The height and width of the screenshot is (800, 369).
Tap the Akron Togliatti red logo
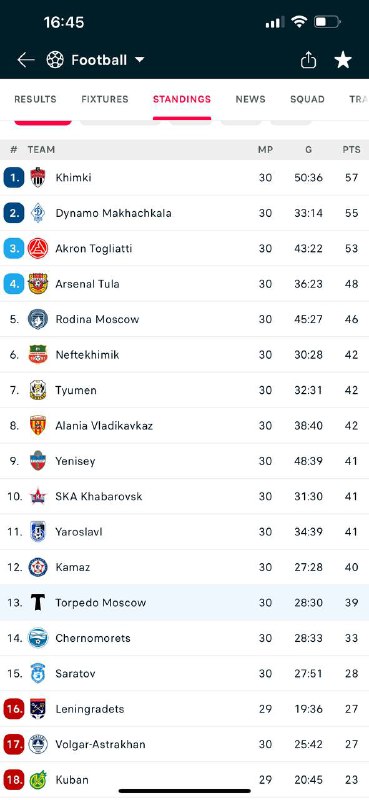38,248
